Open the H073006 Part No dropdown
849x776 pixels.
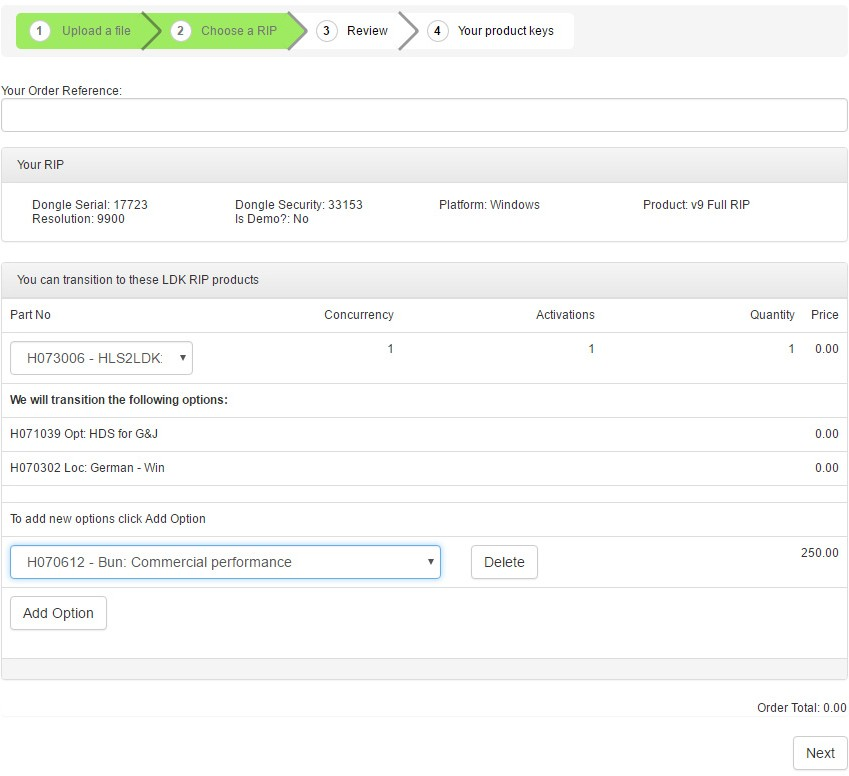[101, 358]
